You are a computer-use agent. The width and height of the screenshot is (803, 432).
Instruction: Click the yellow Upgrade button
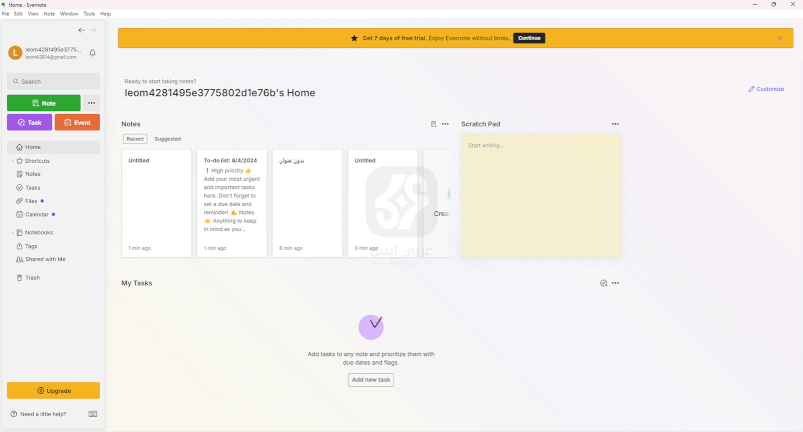(53, 391)
